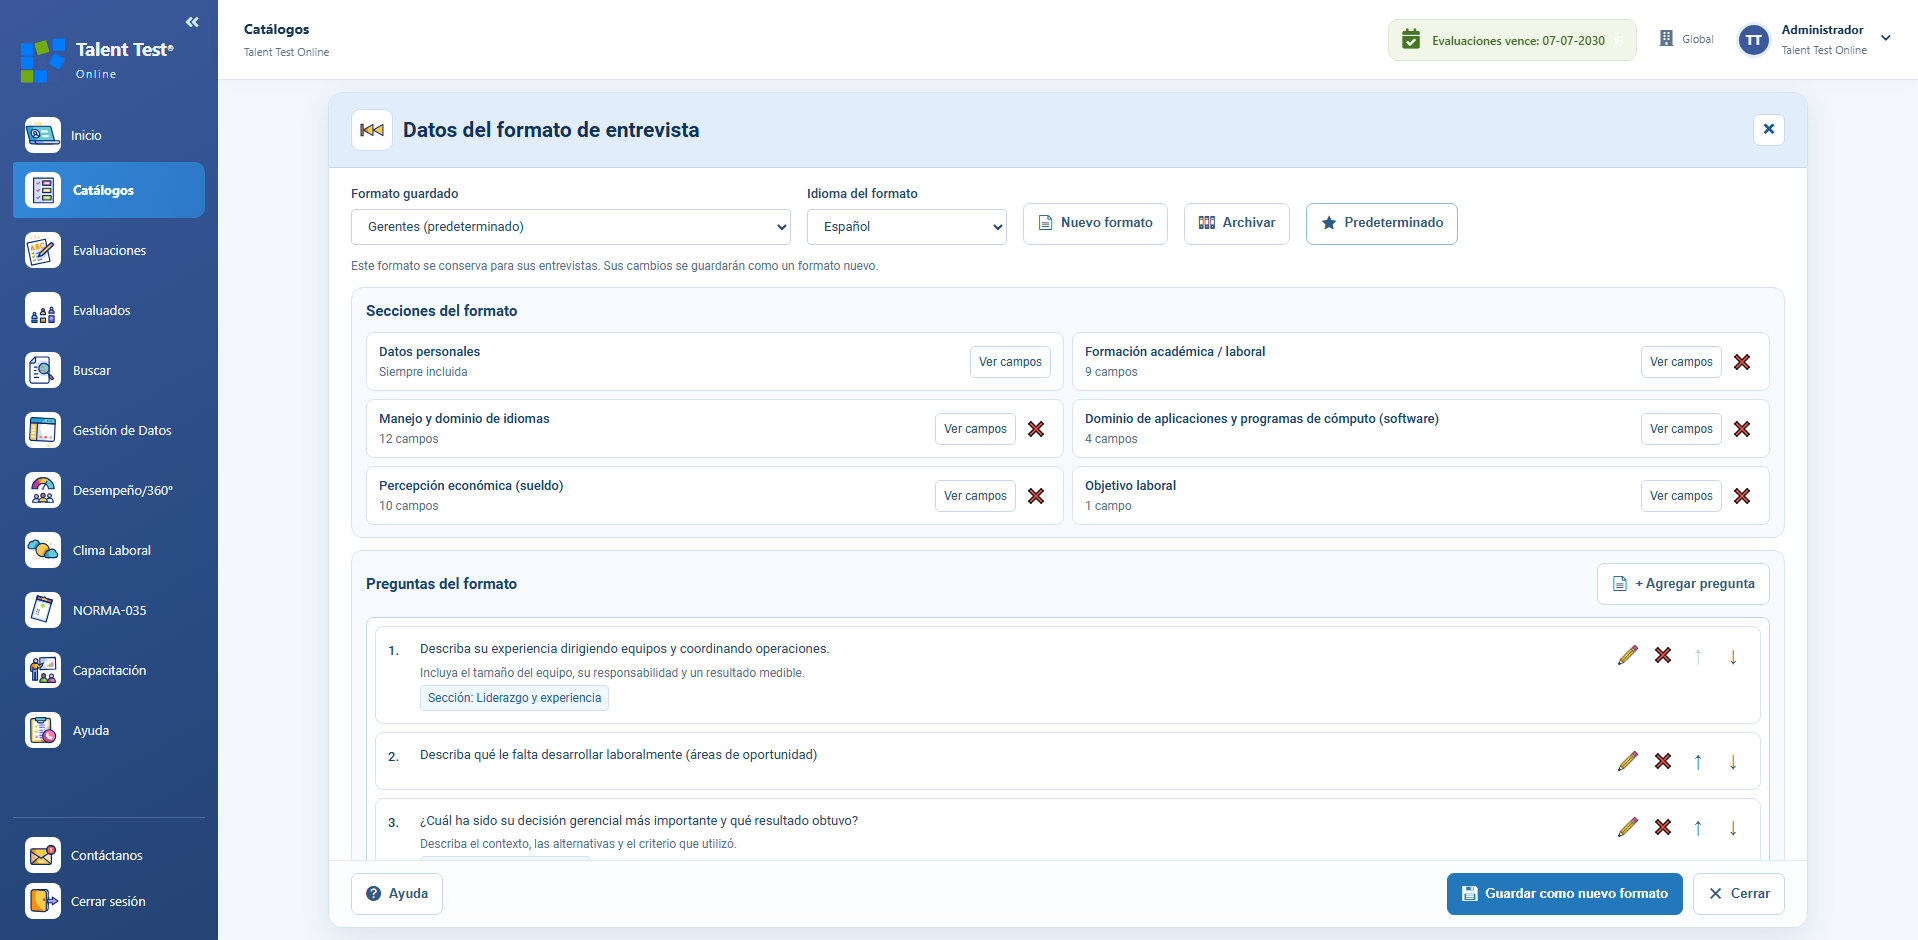Open the Formato guardado dropdown
This screenshot has width=1918, height=940.
point(571,227)
